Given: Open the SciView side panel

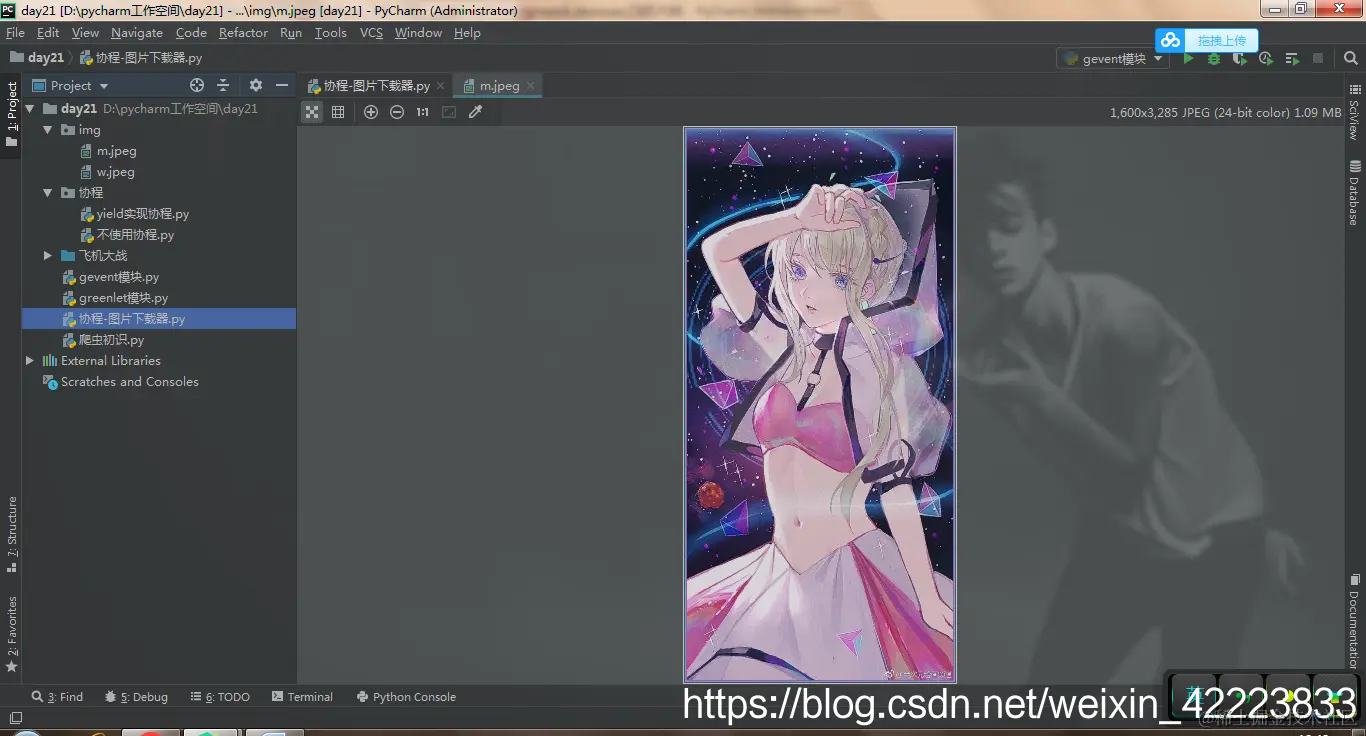Looking at the screenshot, I should click(x=1354, y=113).
